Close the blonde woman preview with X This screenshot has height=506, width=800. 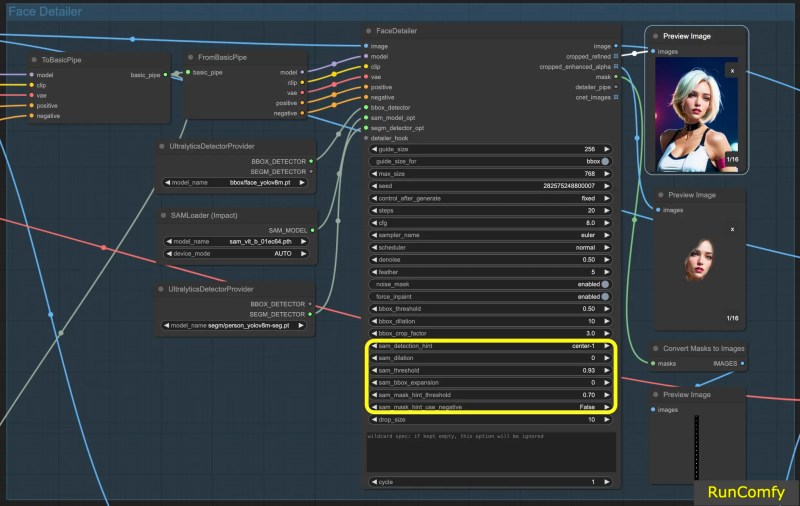coord(732,70)
